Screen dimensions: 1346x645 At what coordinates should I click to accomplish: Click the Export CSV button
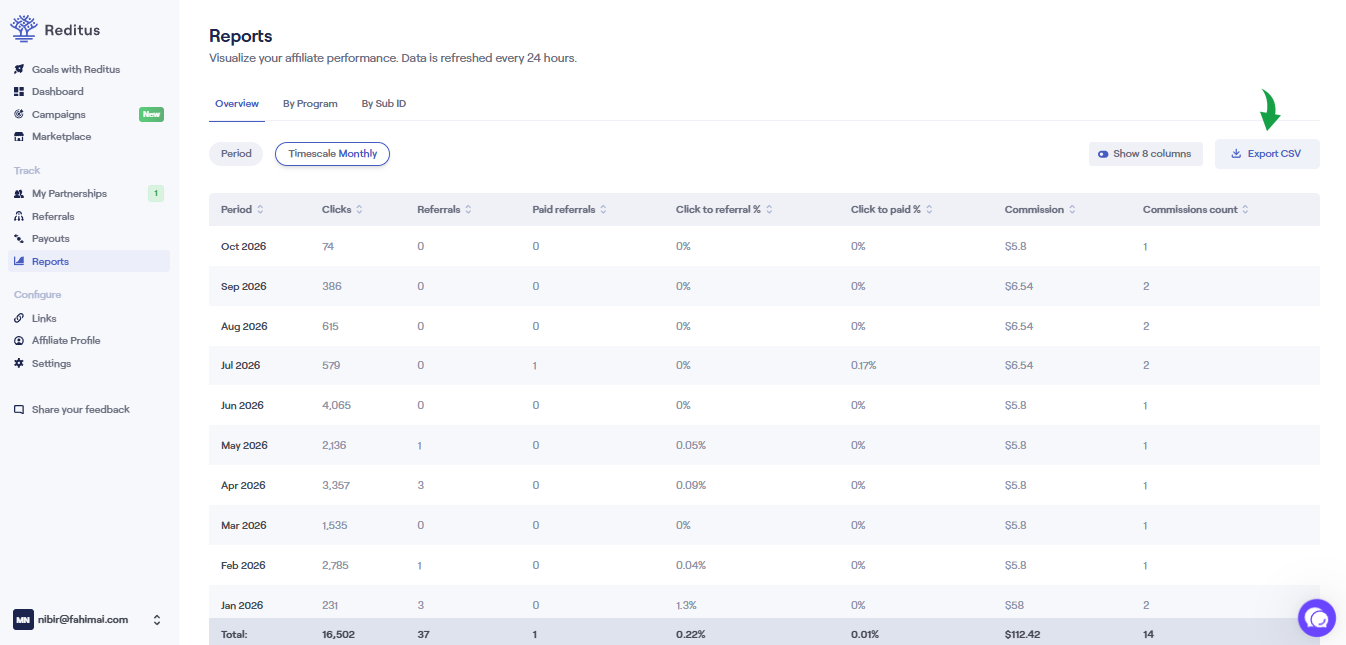pyautogui.click(x=1267, y=154)
